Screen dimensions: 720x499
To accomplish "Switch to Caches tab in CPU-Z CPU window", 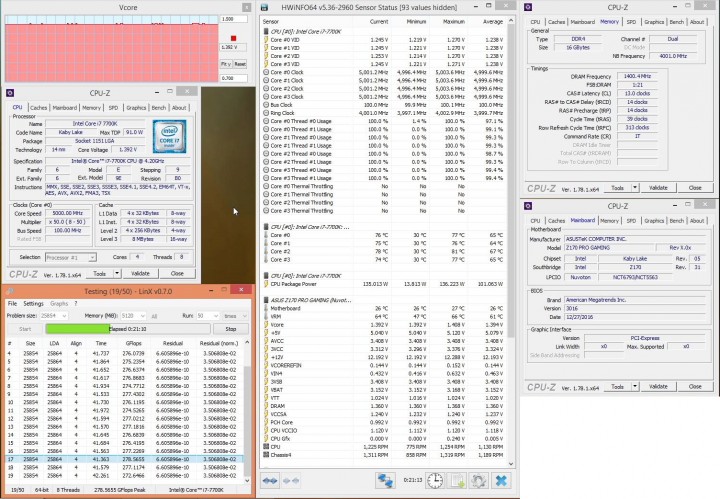I will pos(39,108).
